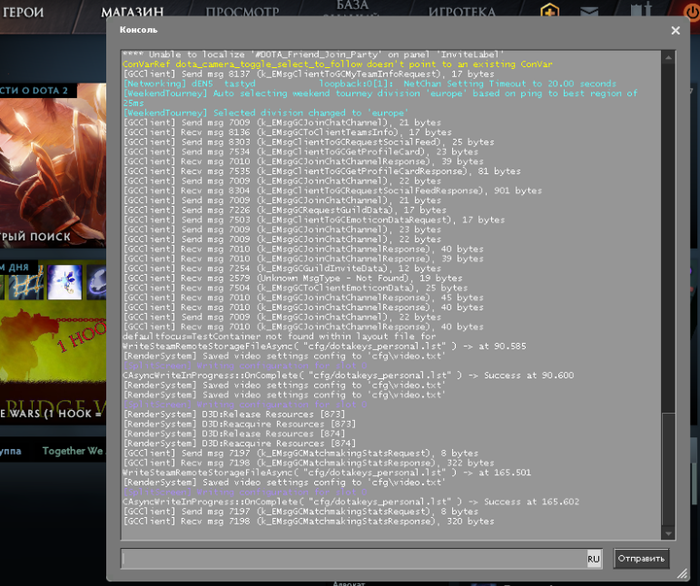Click the 'D3D:Reacquire Resources [874]' line
This screenshot has width=700, height=586.
[239, 443]
